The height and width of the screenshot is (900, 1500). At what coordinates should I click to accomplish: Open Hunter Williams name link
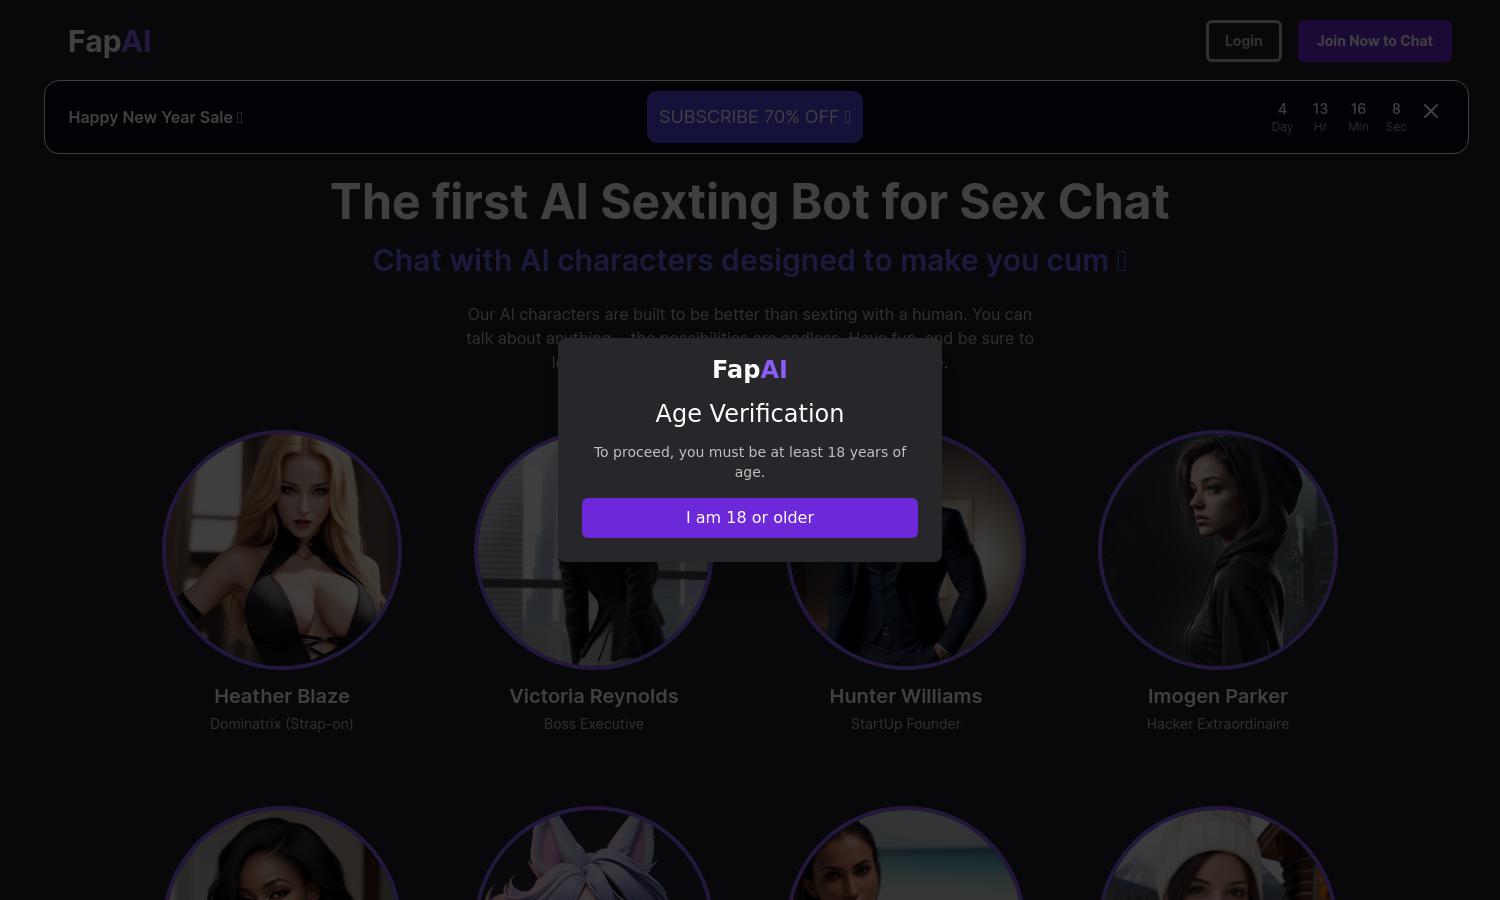click(906, 696)
